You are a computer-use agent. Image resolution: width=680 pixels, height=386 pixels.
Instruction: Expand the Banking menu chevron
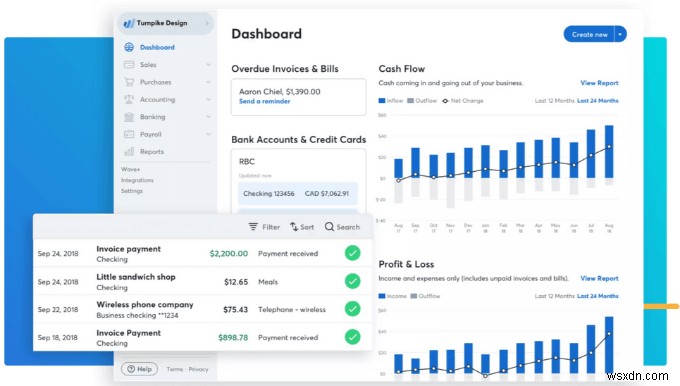[x=208, y=117]
